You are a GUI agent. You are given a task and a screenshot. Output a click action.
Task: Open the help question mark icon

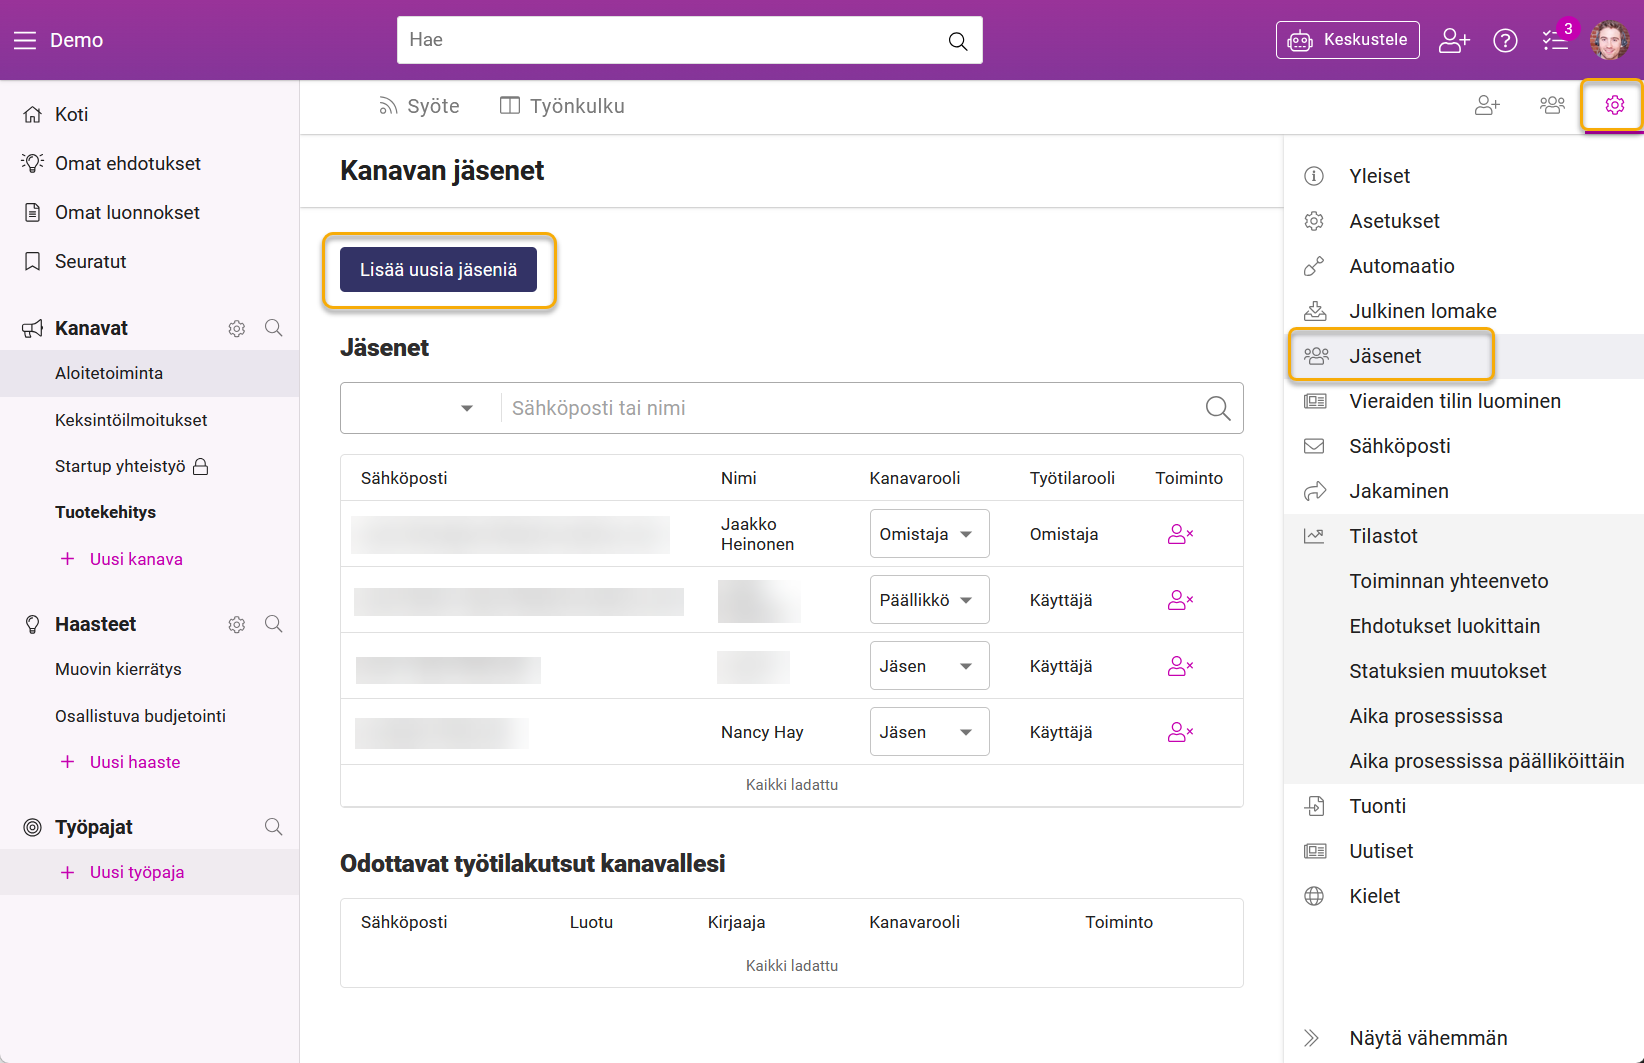pyautogui.click(x=1505, y=40)
